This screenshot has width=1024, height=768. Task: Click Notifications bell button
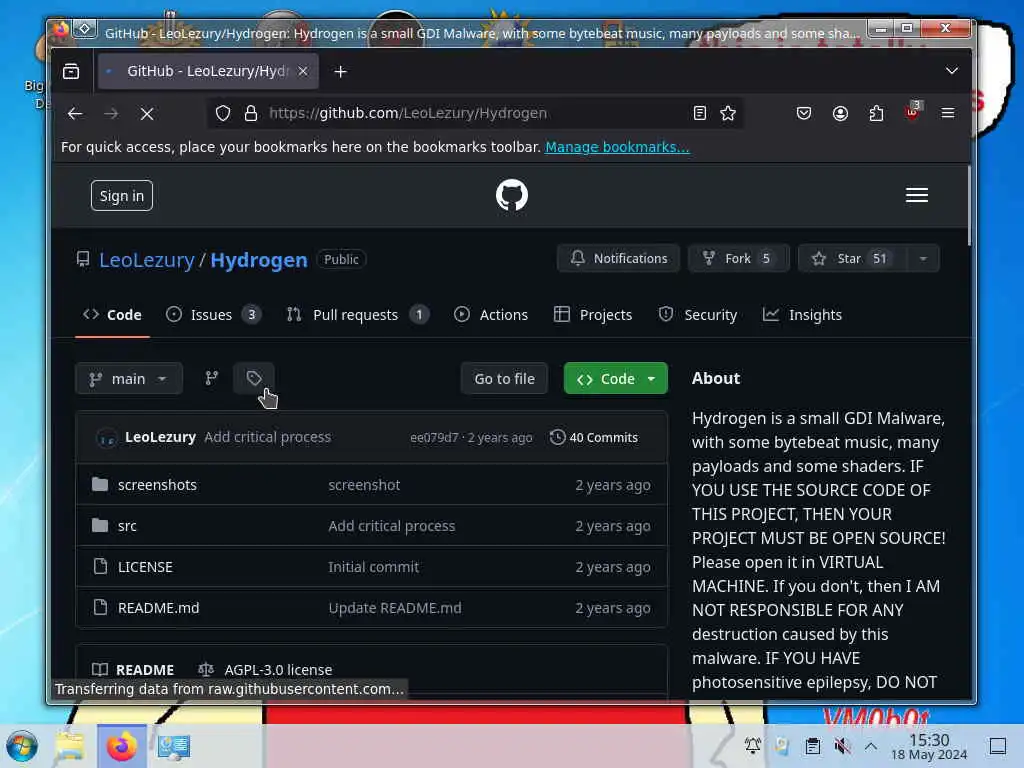[x=618, y=259]
